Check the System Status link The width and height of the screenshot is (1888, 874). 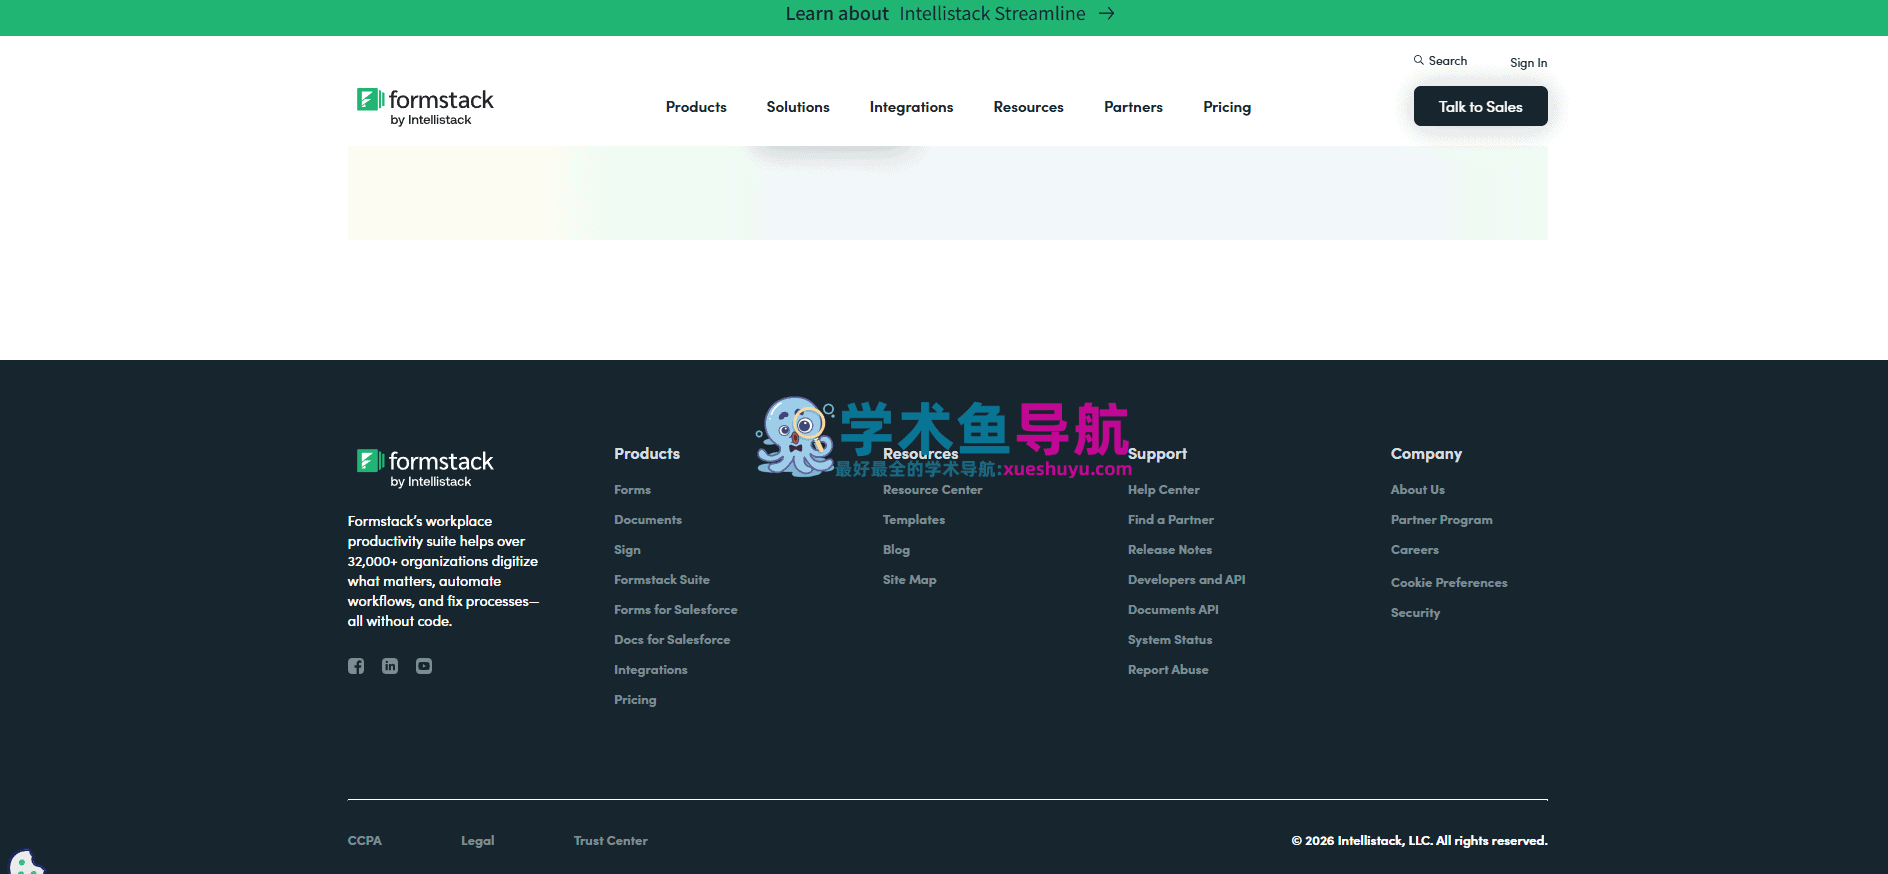click(1170, 640)
